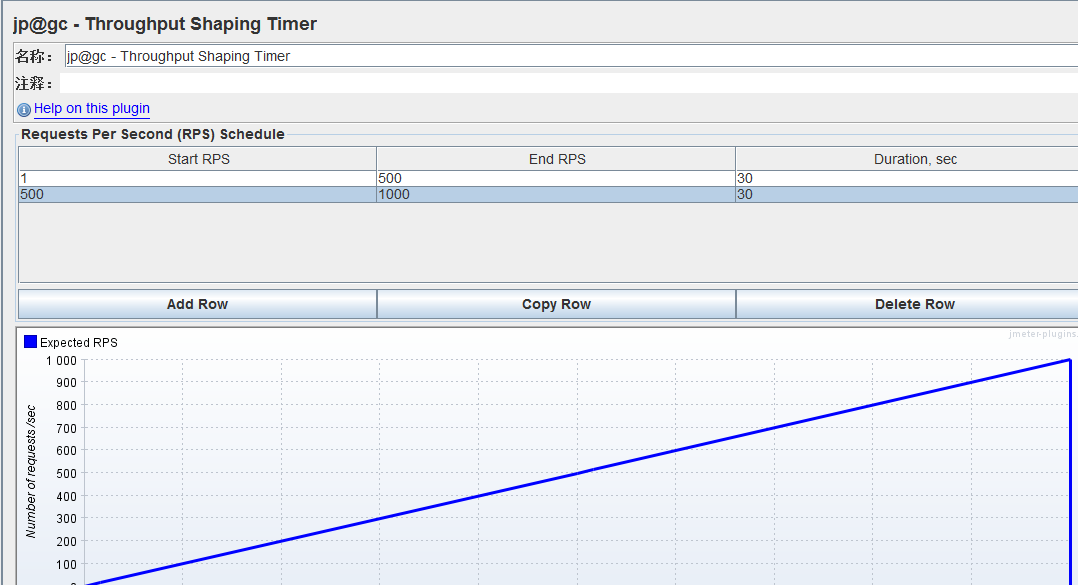Click the Start RPS column header
The height and width of the screenshot is (585, 1078).
pos(198,159)
